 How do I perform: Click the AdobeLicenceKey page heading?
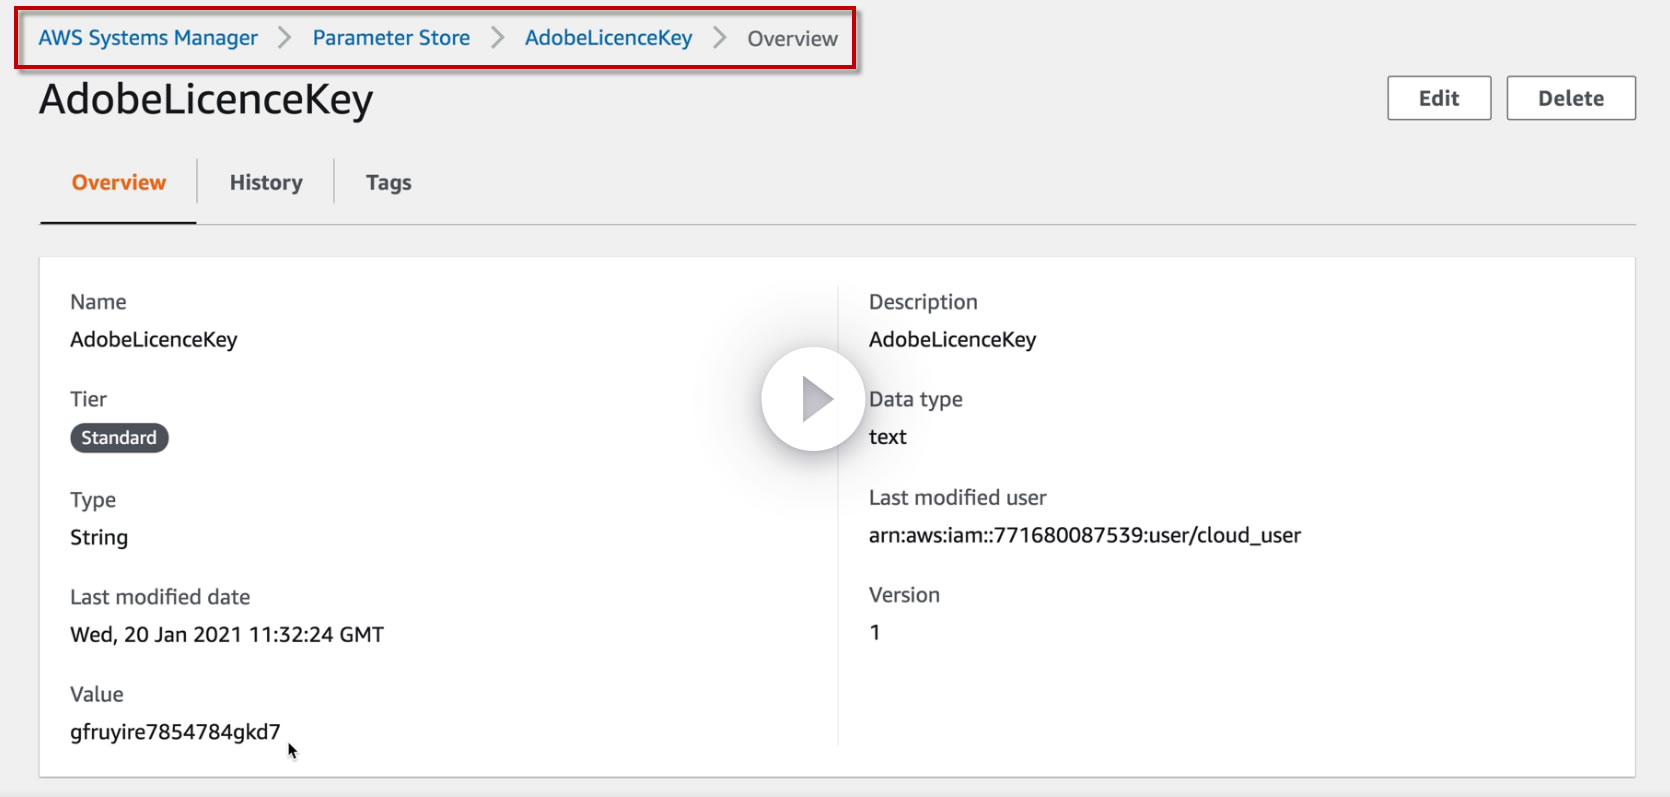(x=206, y=100)
